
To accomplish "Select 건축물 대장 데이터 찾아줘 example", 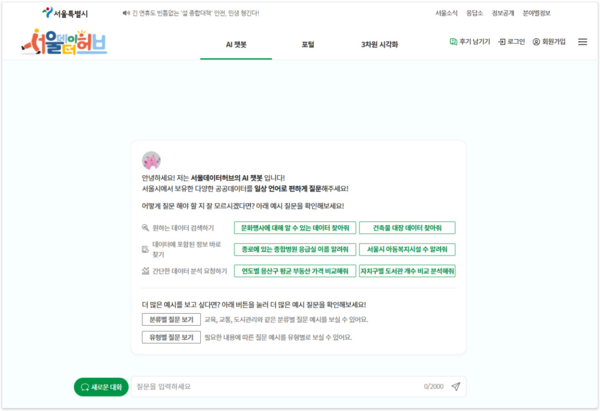I will tap(407, 228).
